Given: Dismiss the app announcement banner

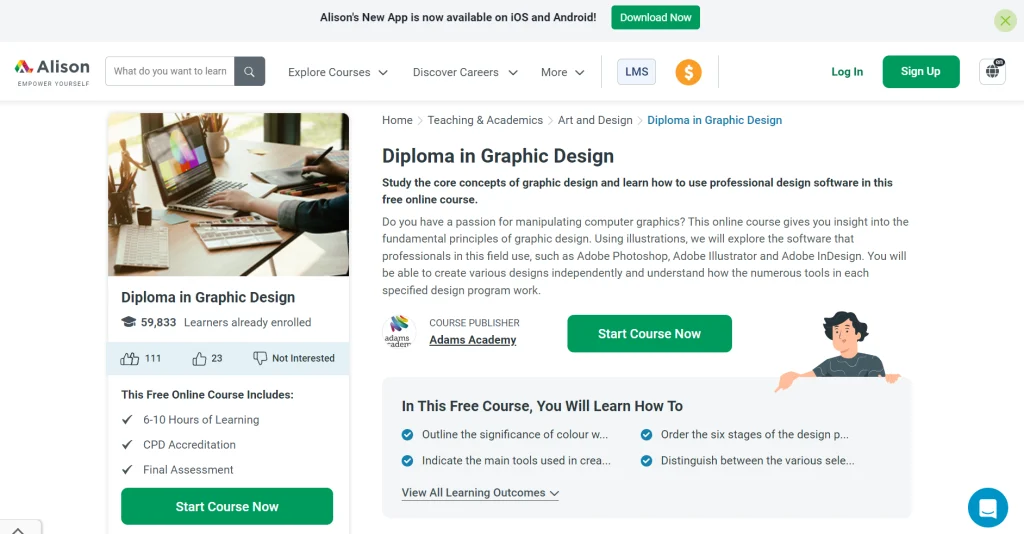Looking at the screenshot, I should point(1005,20).
